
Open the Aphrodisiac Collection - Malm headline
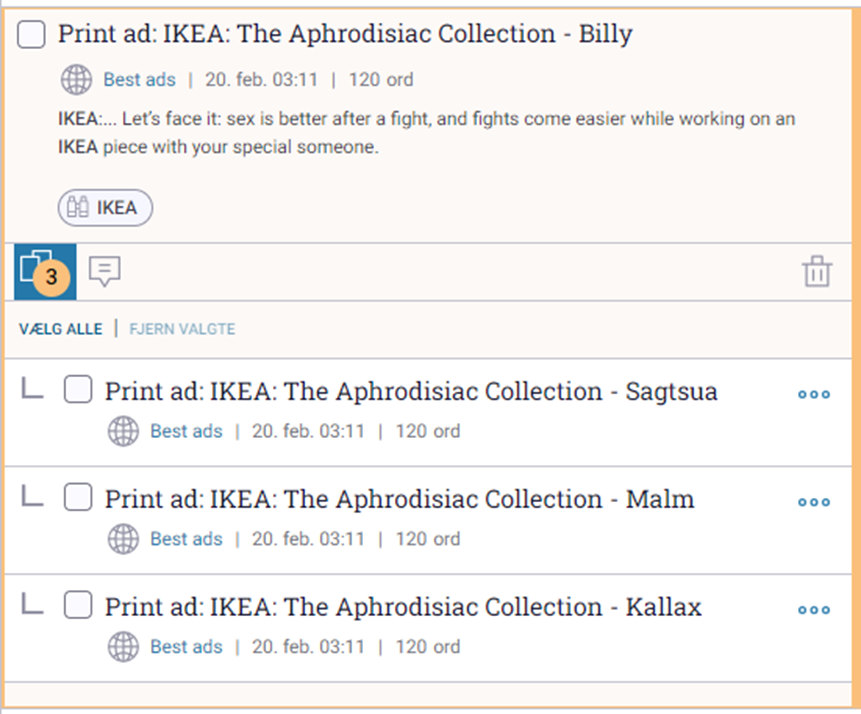[400, 499]
